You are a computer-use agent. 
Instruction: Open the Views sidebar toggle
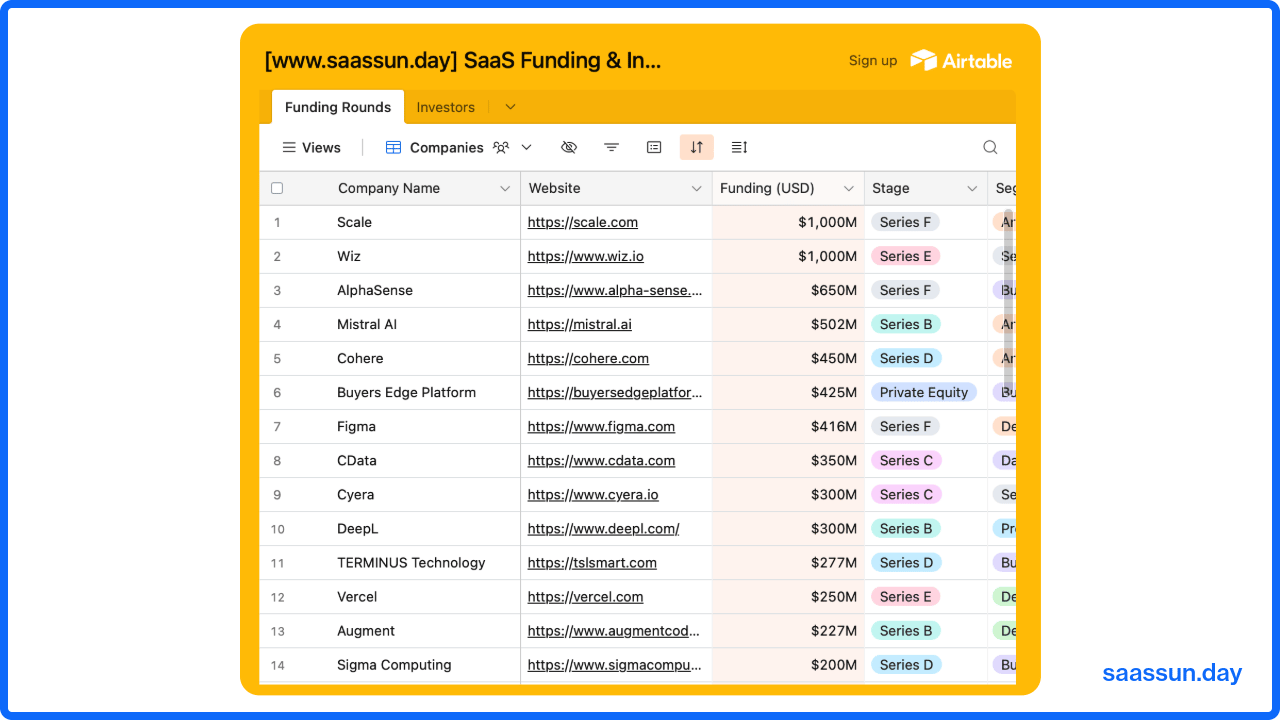pos(311,147)
